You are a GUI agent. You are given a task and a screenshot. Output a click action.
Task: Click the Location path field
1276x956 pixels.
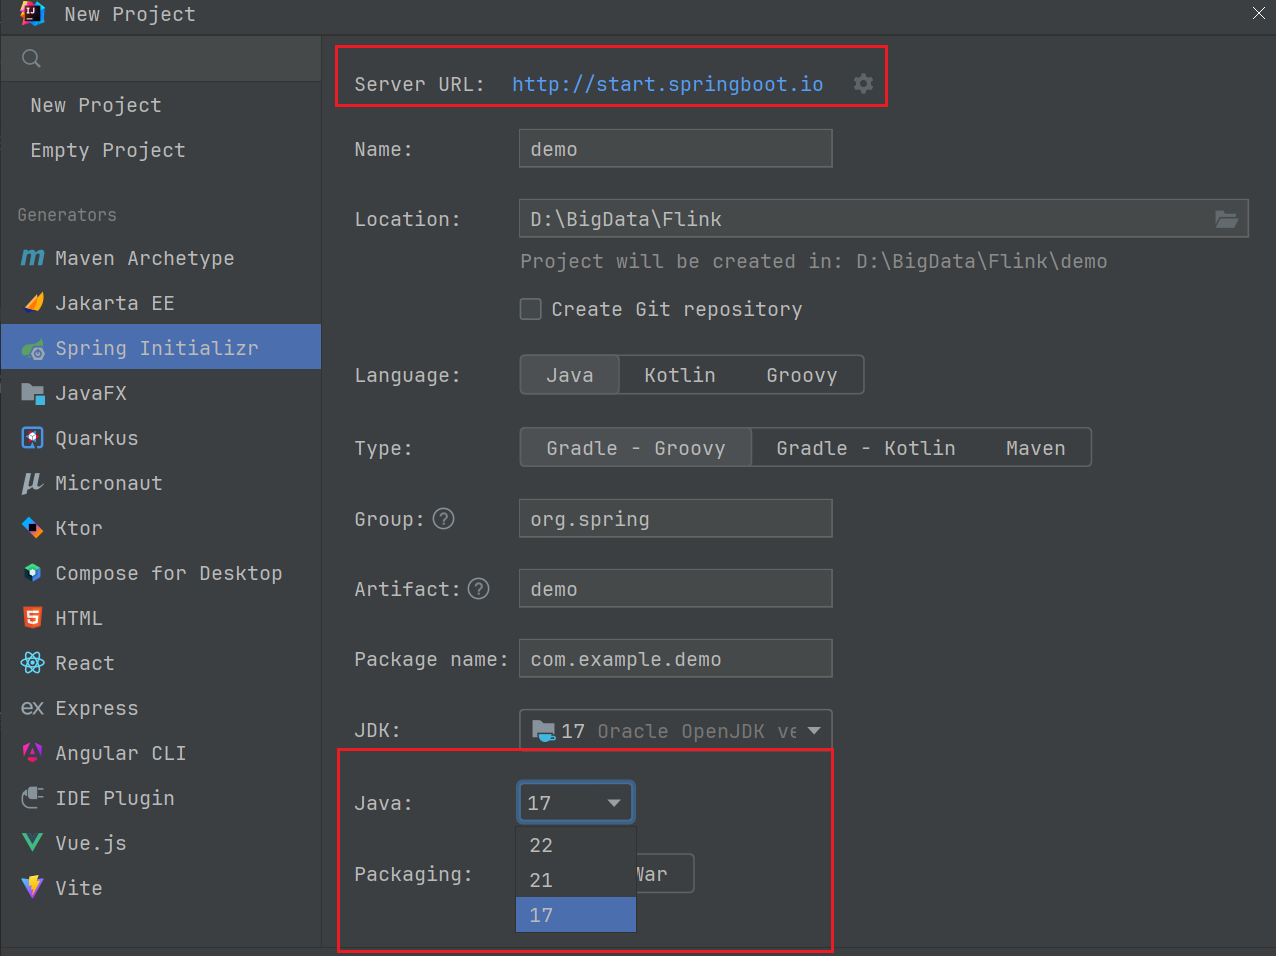click(x=884, y=218)
